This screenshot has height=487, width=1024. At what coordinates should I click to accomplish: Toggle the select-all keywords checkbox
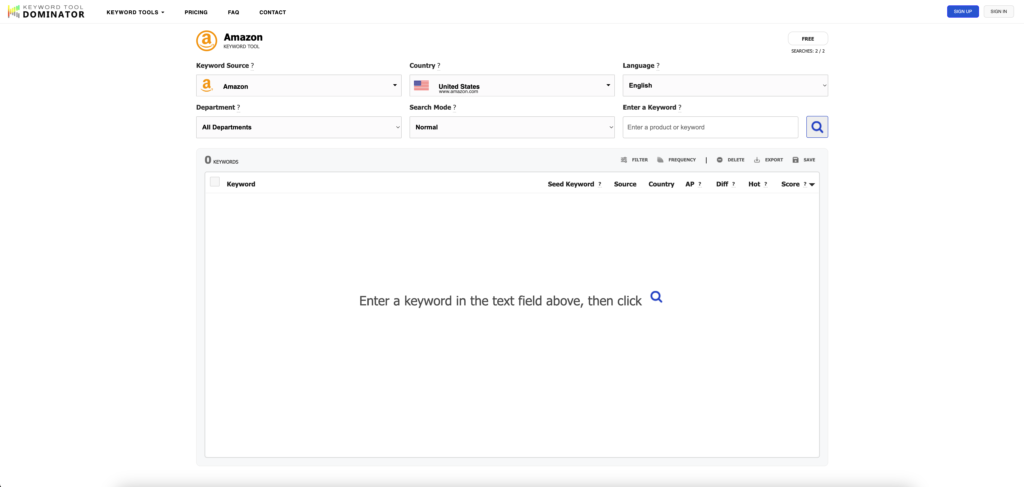coord(215,182)
